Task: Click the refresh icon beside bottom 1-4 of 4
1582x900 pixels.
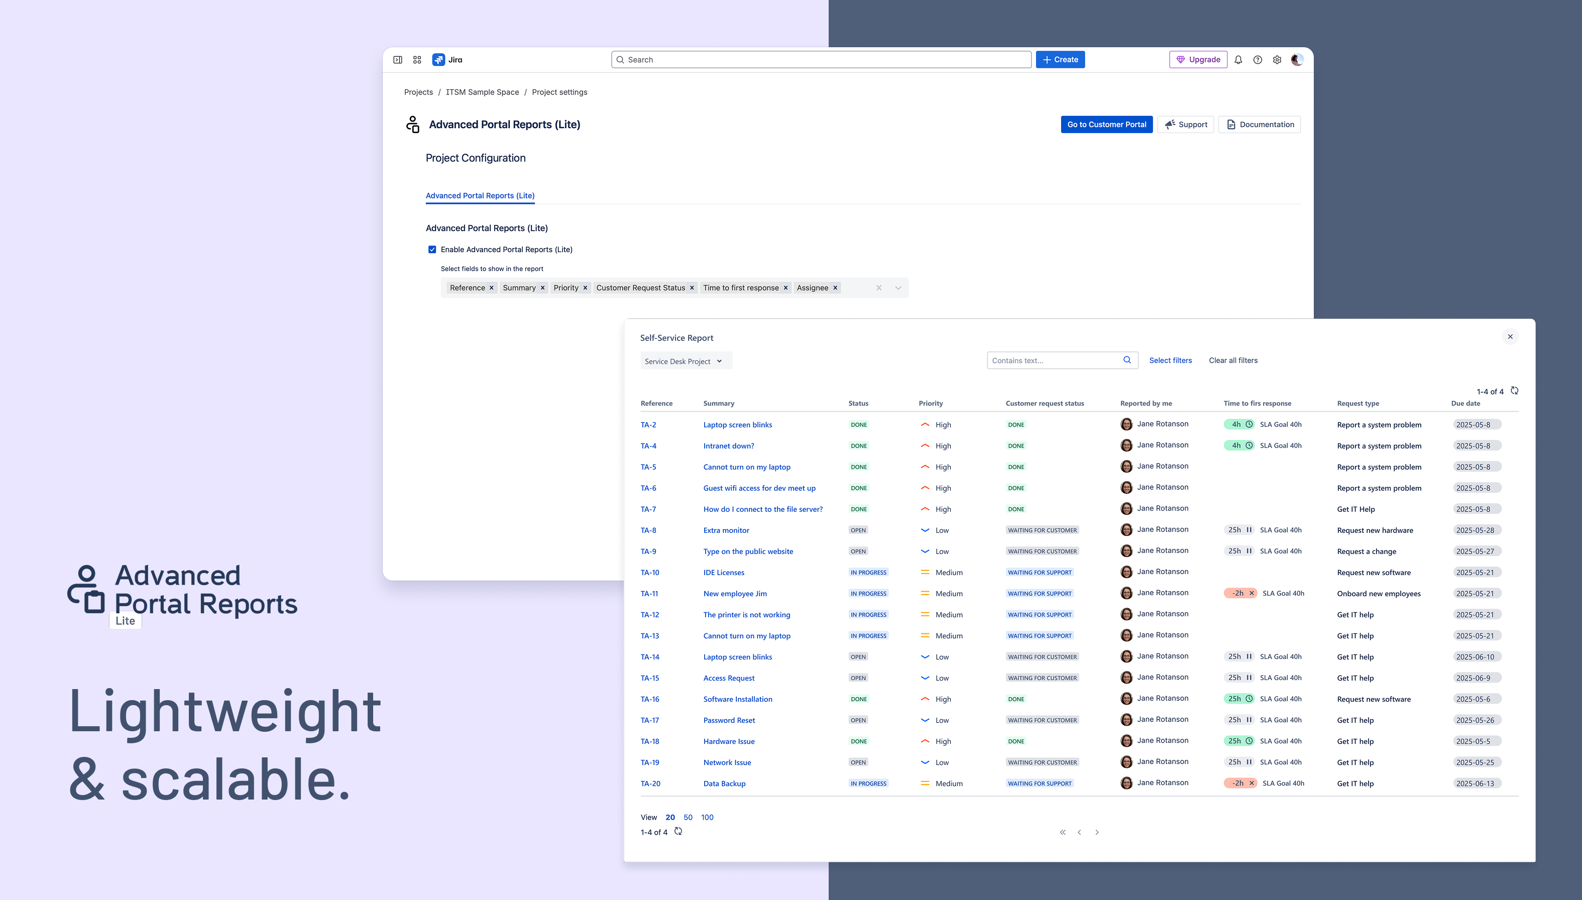Action: coord(678,831)
